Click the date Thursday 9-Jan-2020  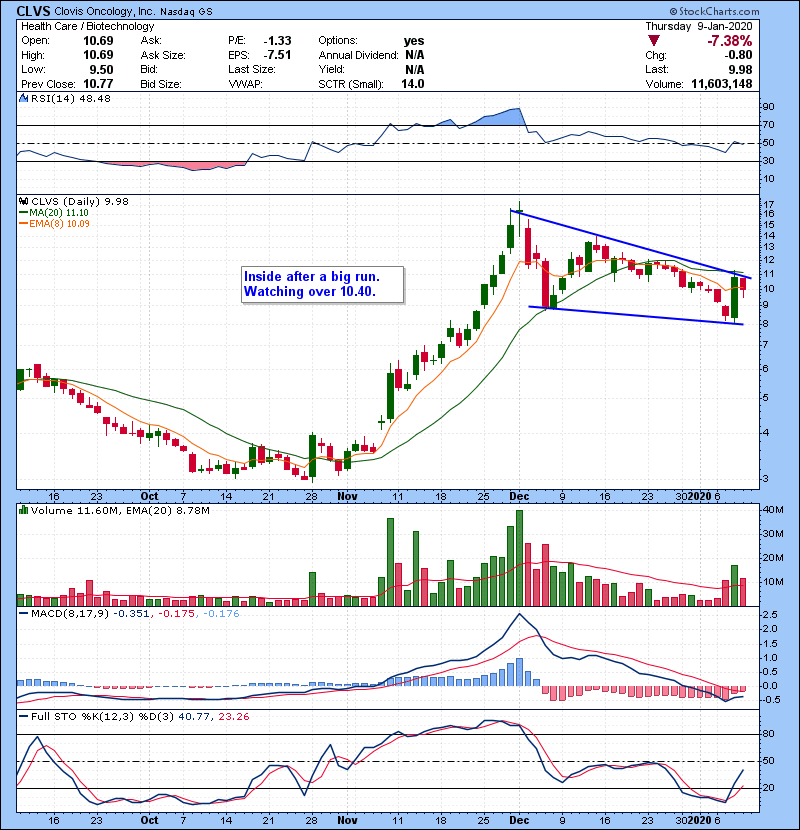pos(699,26)
